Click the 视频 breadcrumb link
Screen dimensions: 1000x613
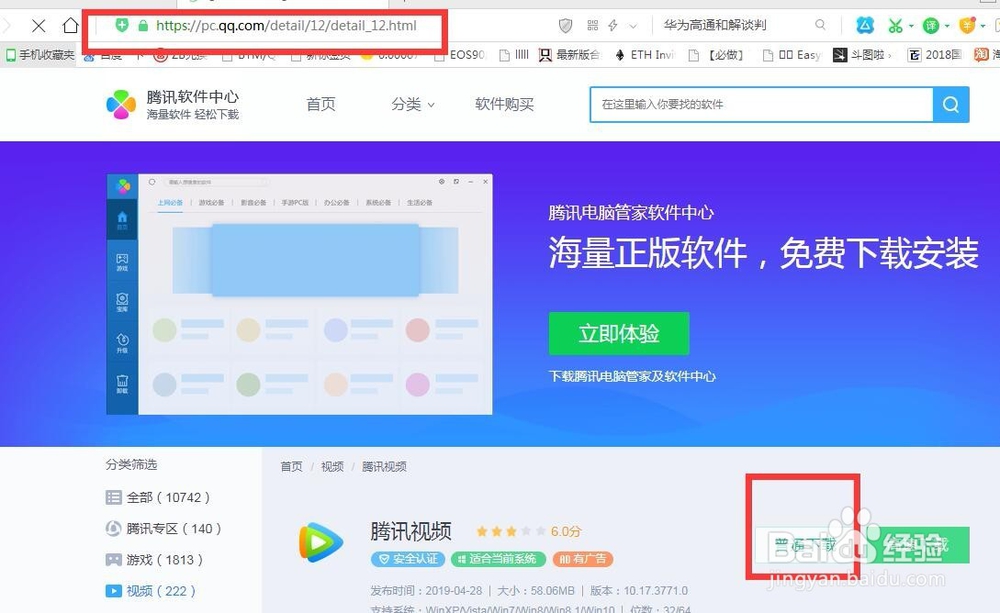coord(332,467)
